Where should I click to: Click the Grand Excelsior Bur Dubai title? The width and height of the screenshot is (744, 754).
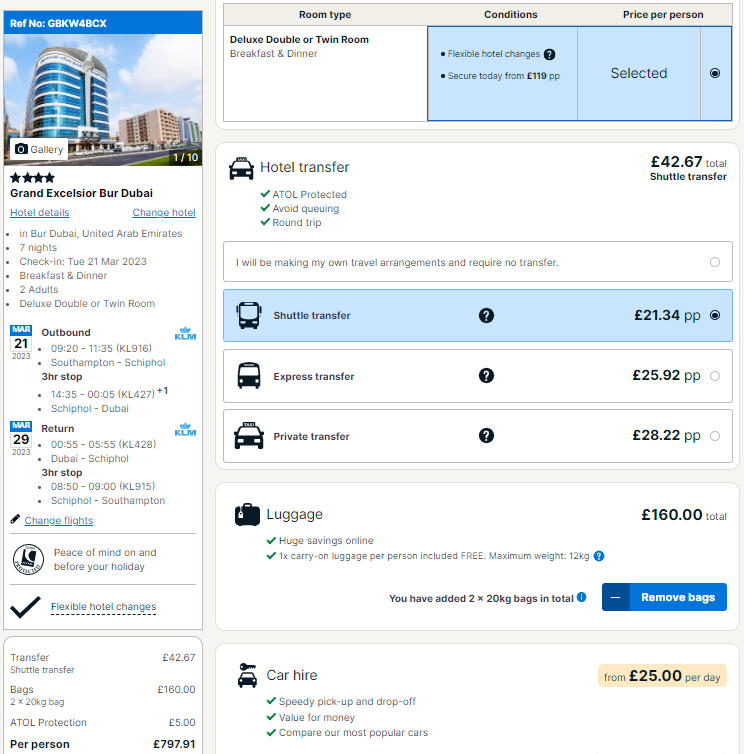[81, 193]
